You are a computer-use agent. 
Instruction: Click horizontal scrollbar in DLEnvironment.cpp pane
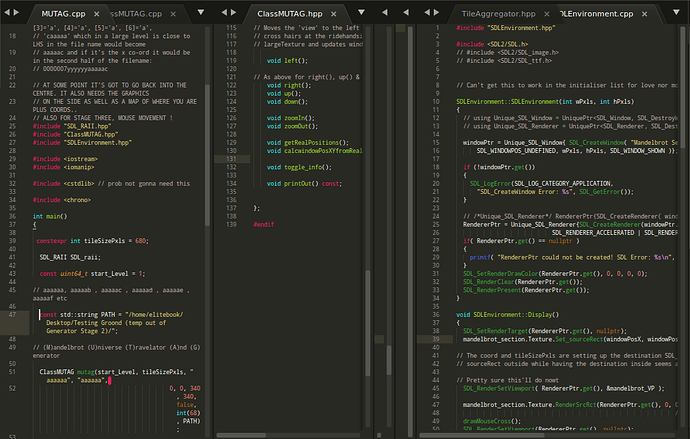[x=481, y=435]
